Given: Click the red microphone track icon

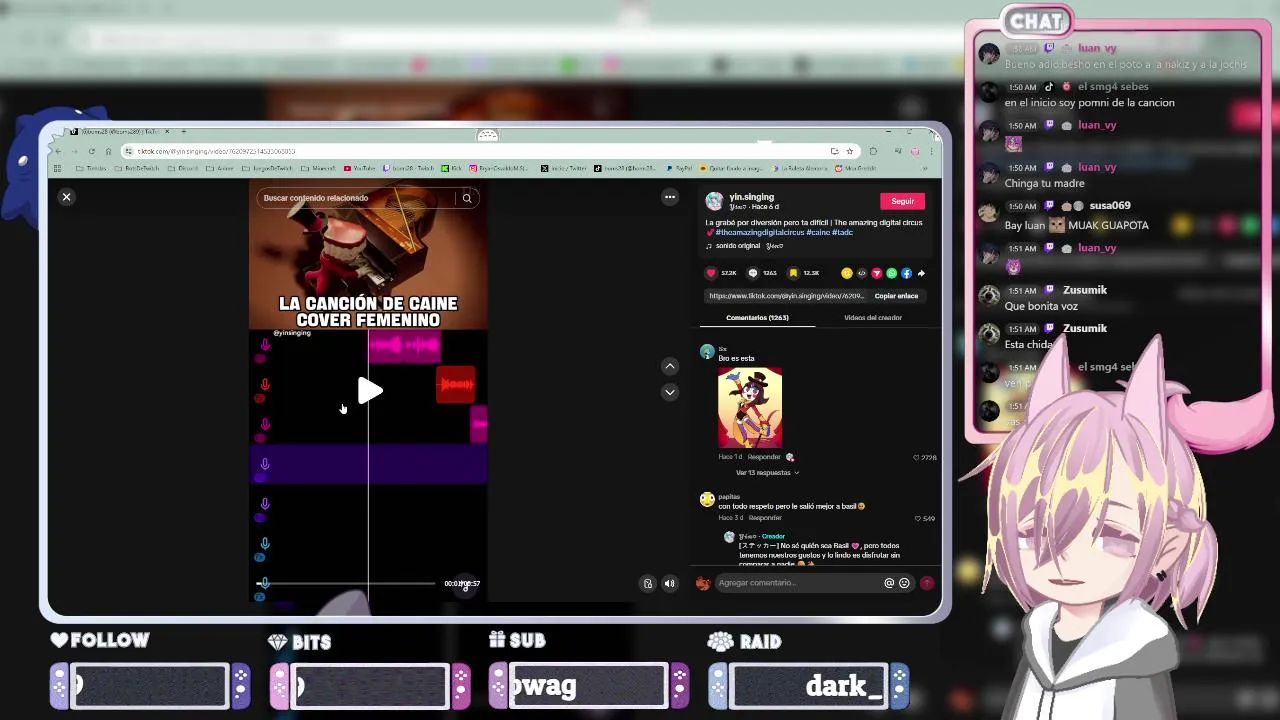Looking at the screenshot, I should coord(265,385).
